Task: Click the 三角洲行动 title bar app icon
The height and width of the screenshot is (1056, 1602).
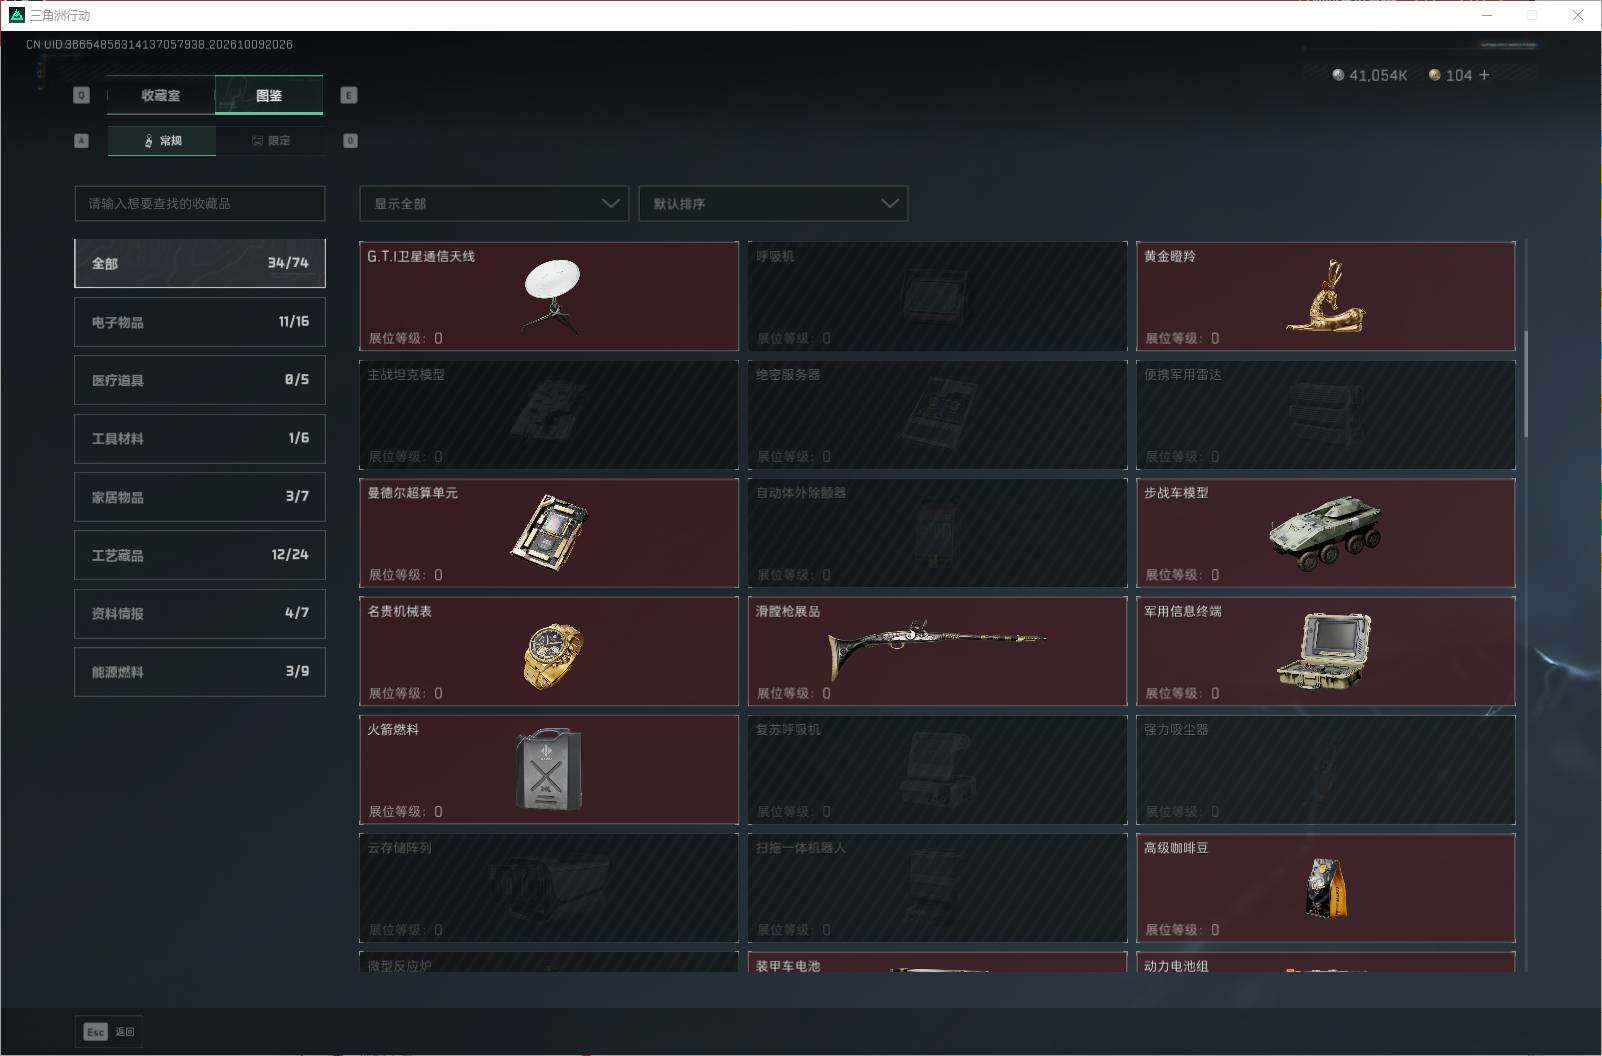Action: point(16,15)
